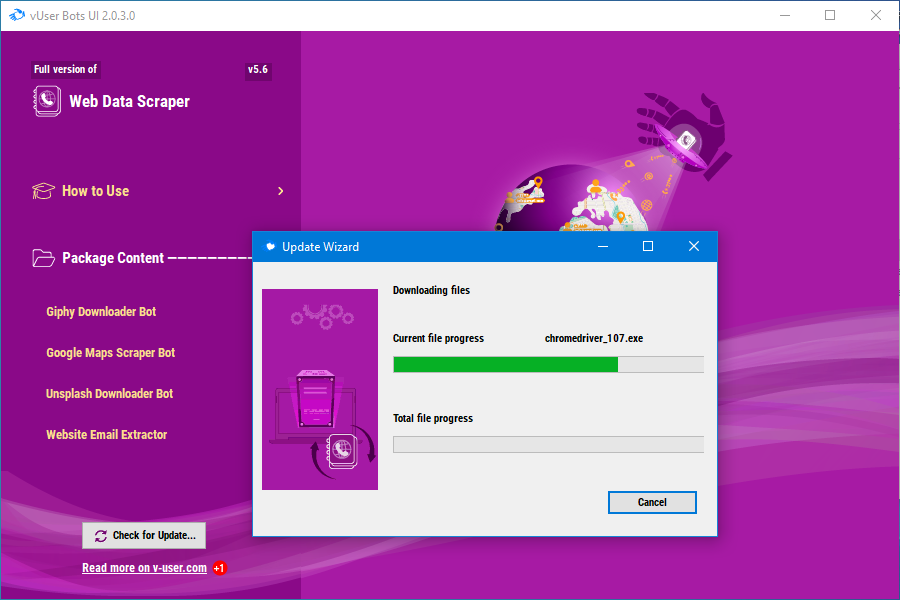Click the vUser Bots UI app logo icon
900x600 pixels.
click(x=17, y=15)
